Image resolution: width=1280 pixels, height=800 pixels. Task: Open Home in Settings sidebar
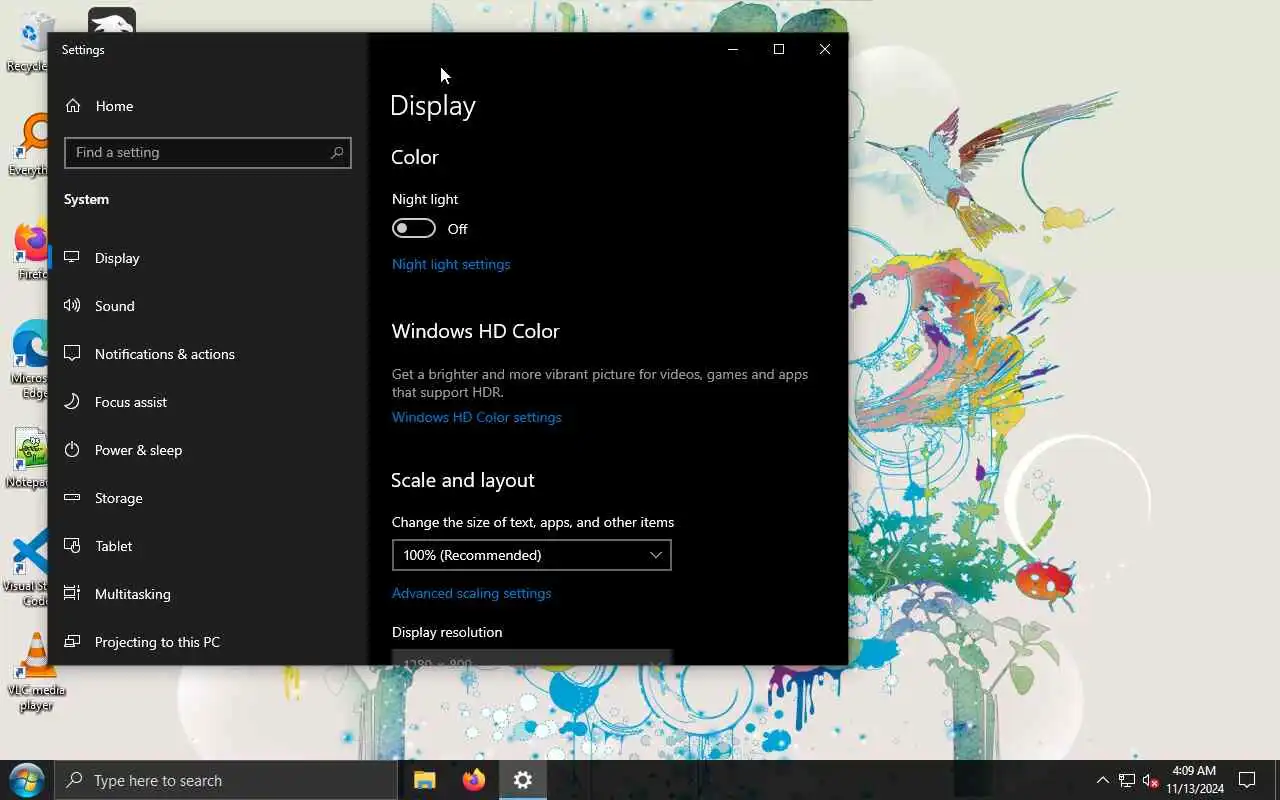(x=208, y=106)
